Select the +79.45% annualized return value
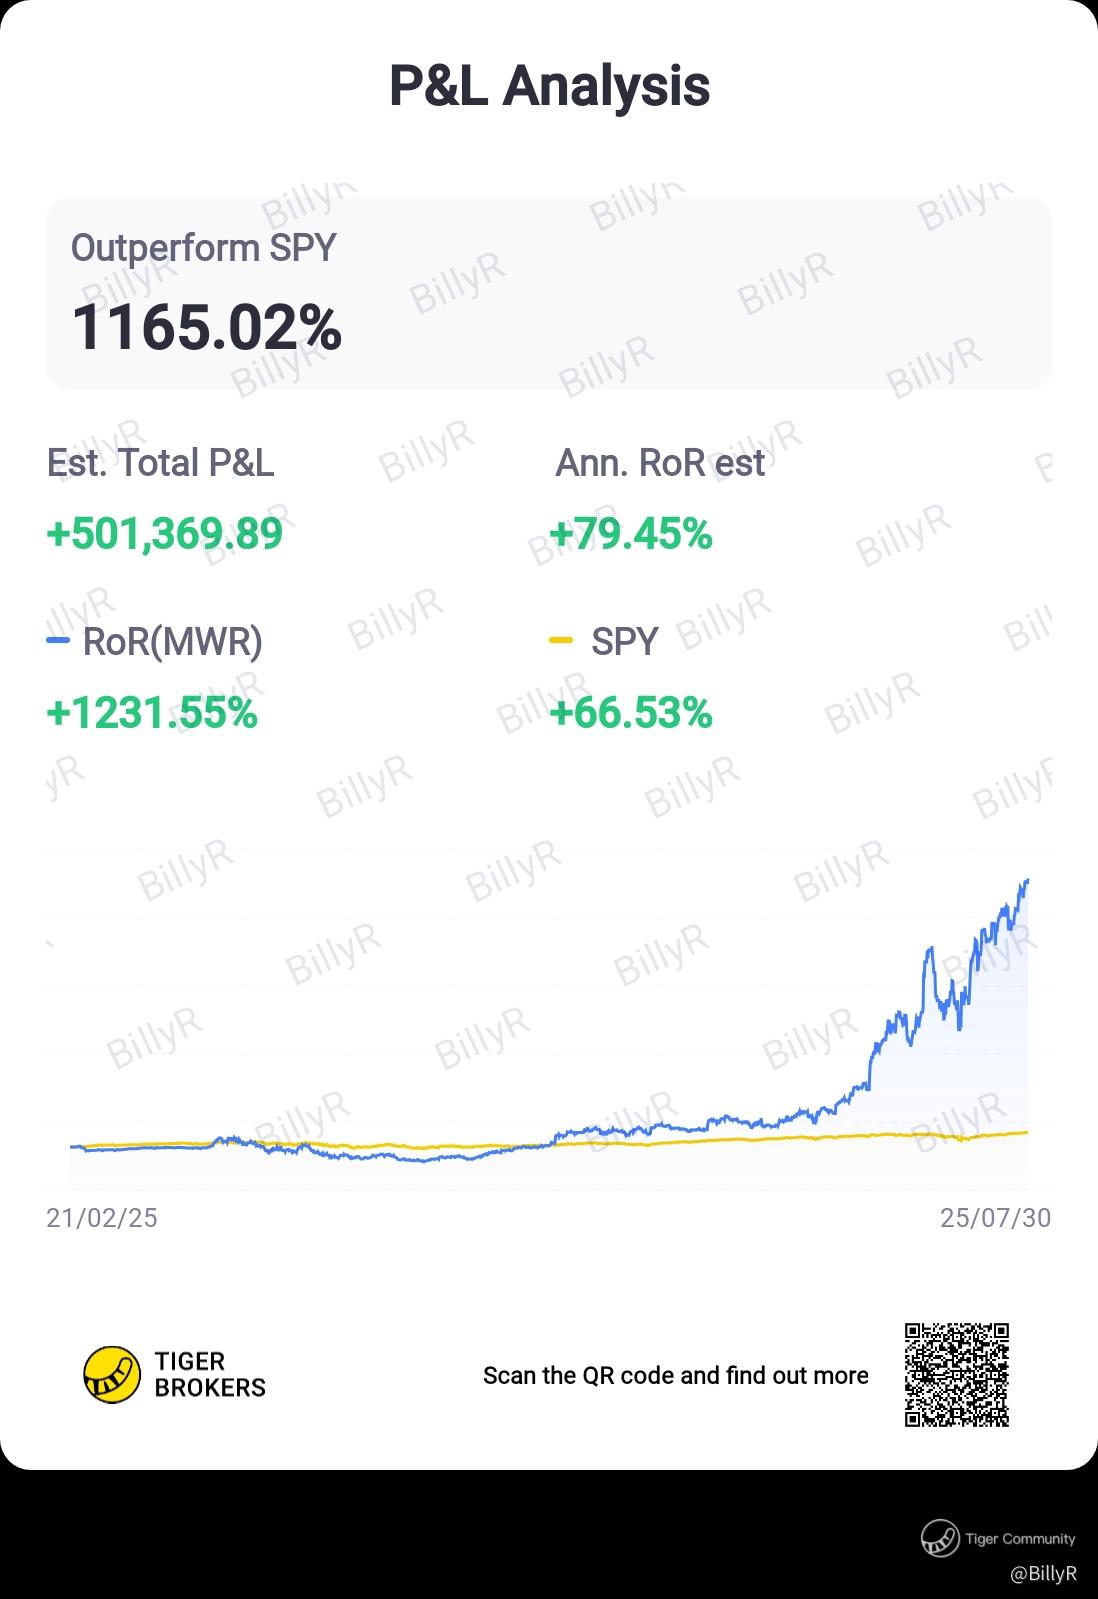This screenshot has width=1098, height=1599. (x=631, y=534)
